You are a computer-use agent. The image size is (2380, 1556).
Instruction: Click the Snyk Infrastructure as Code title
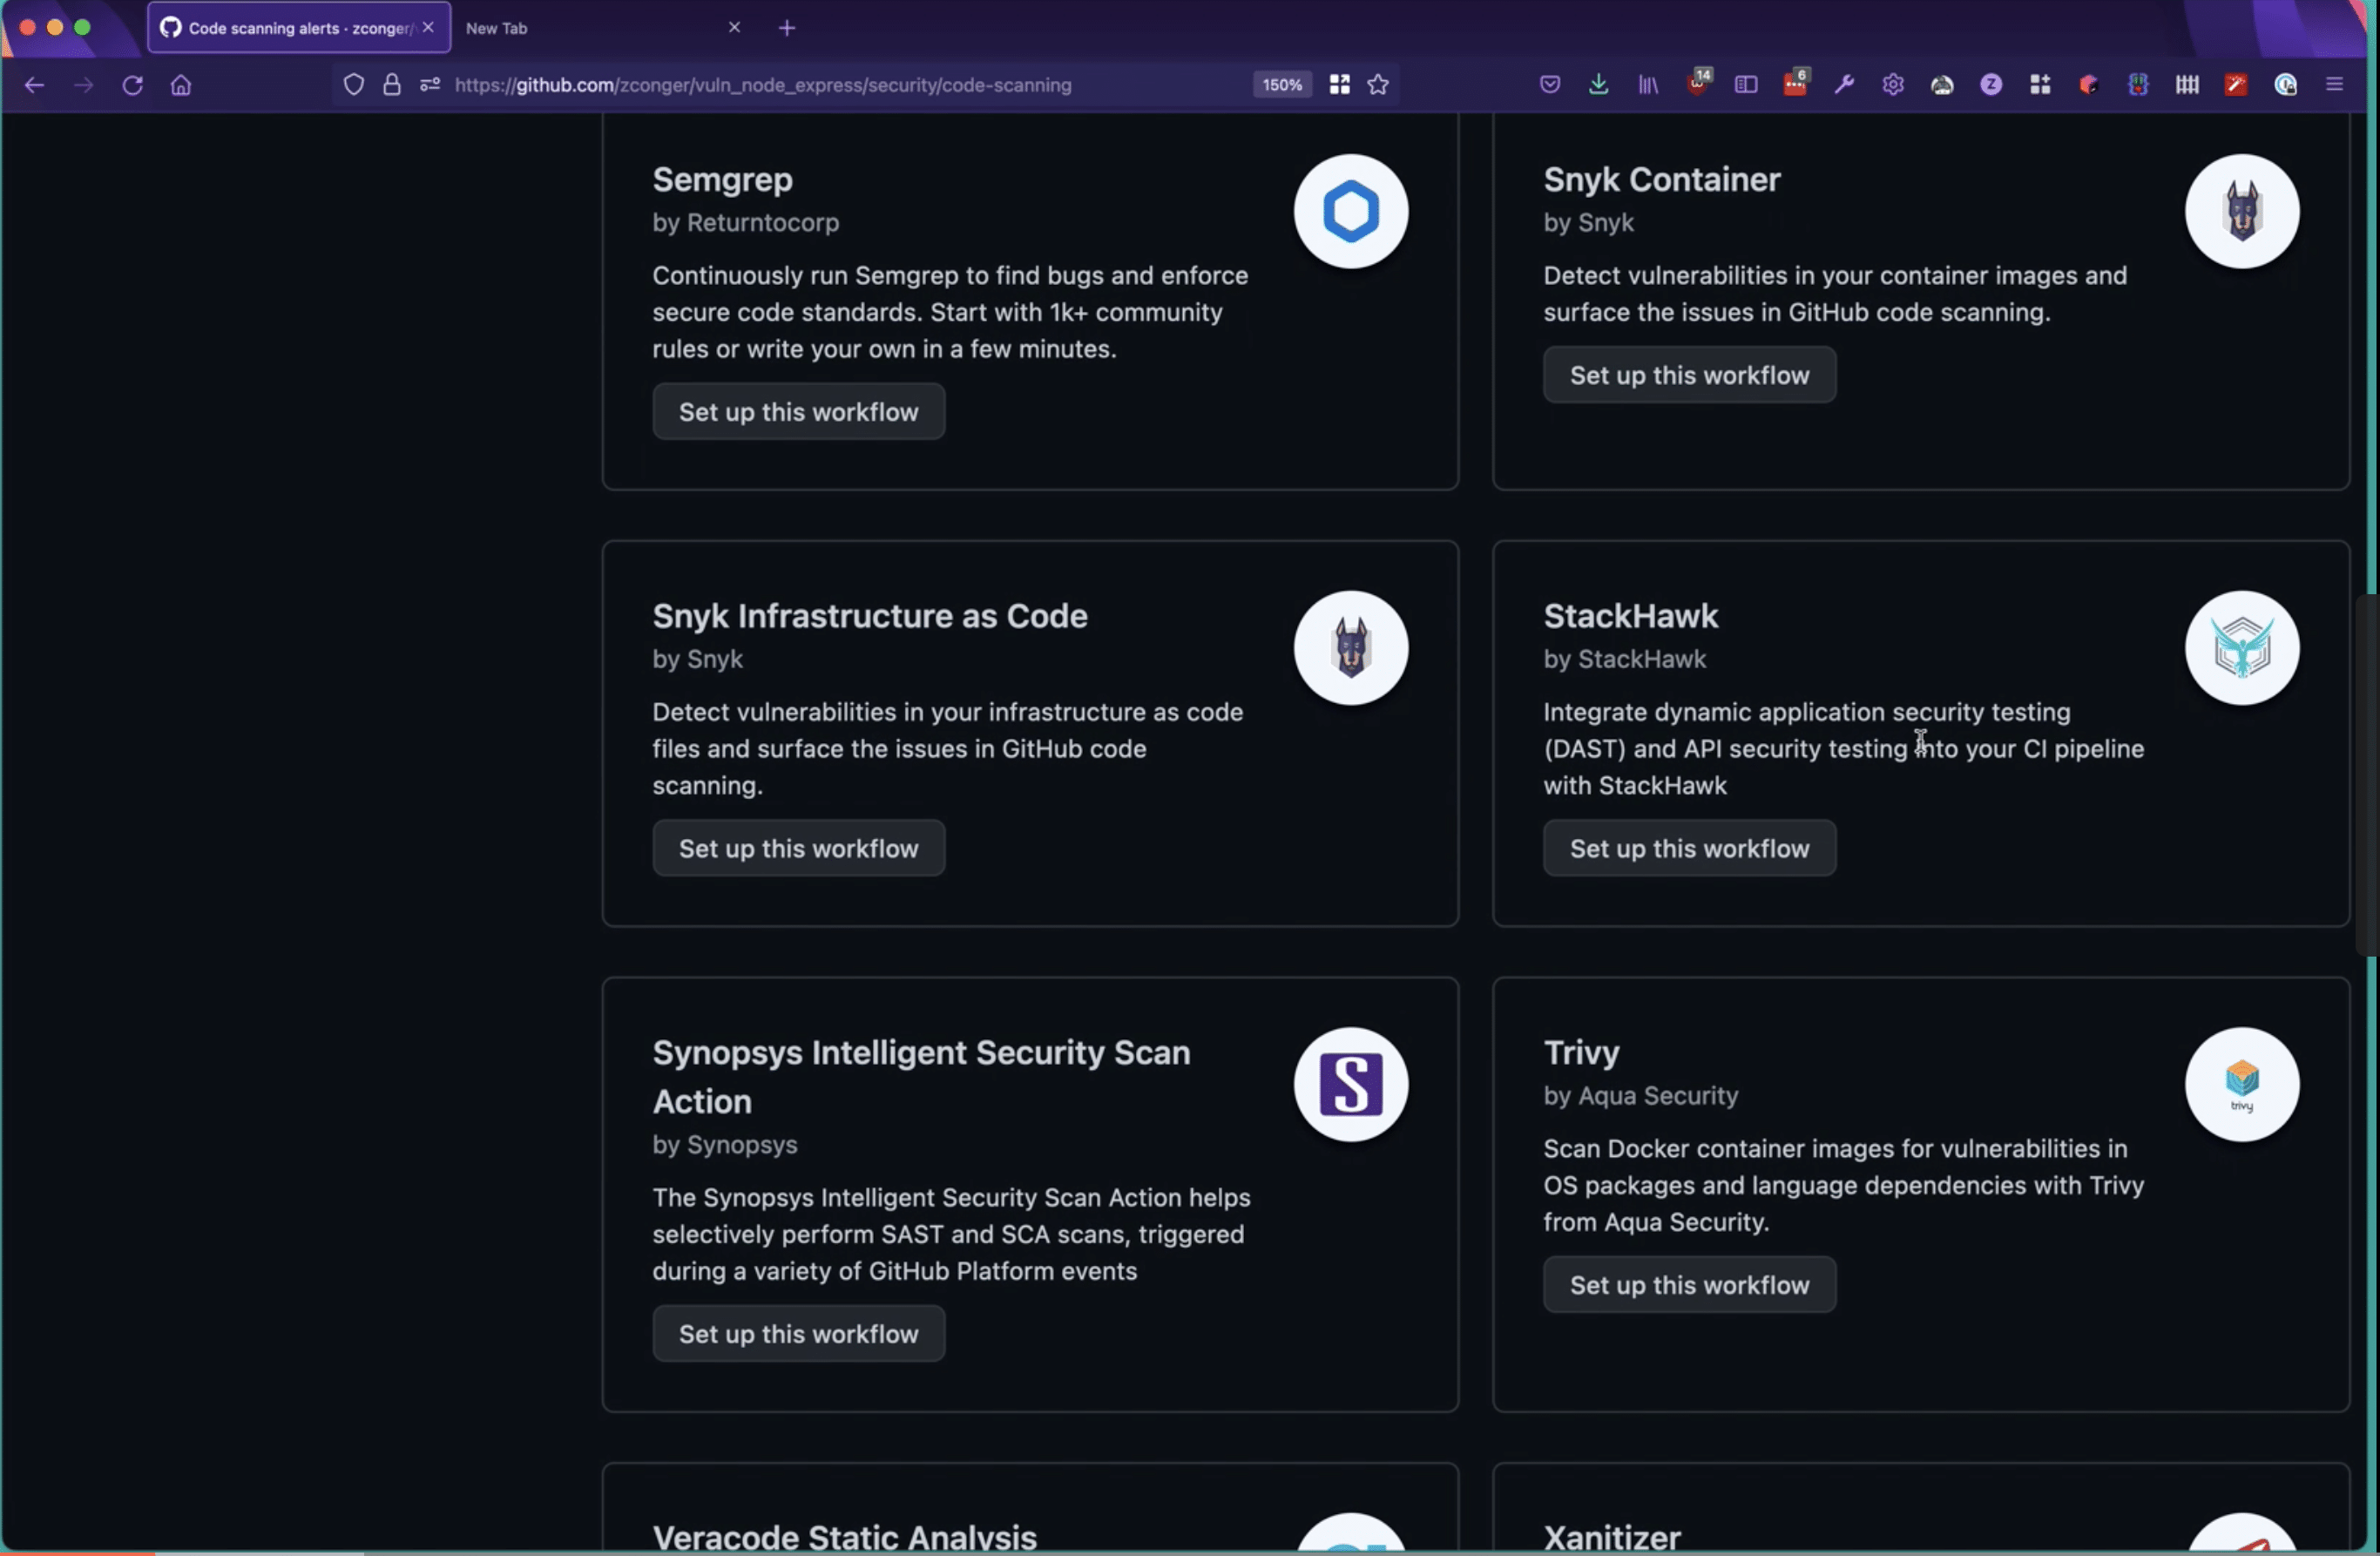tap(870, 616)
